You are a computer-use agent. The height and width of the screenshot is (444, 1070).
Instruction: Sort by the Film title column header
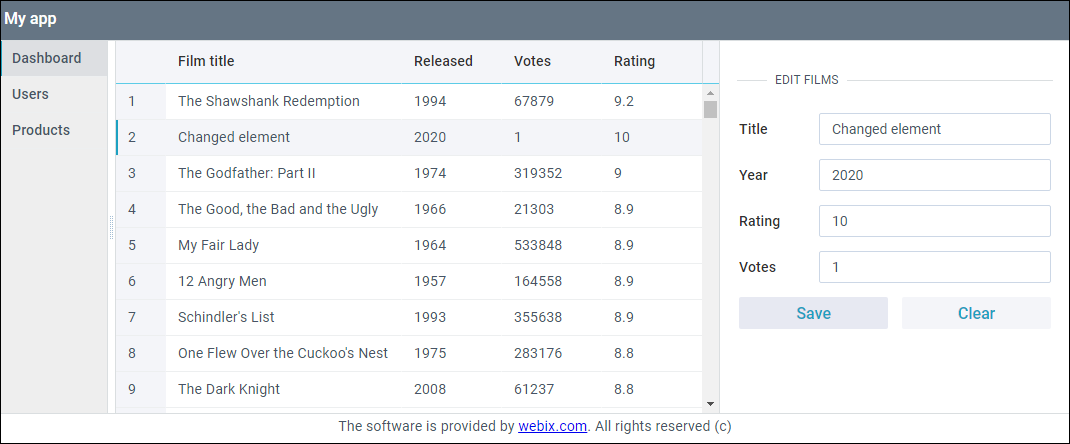[206, 61]
